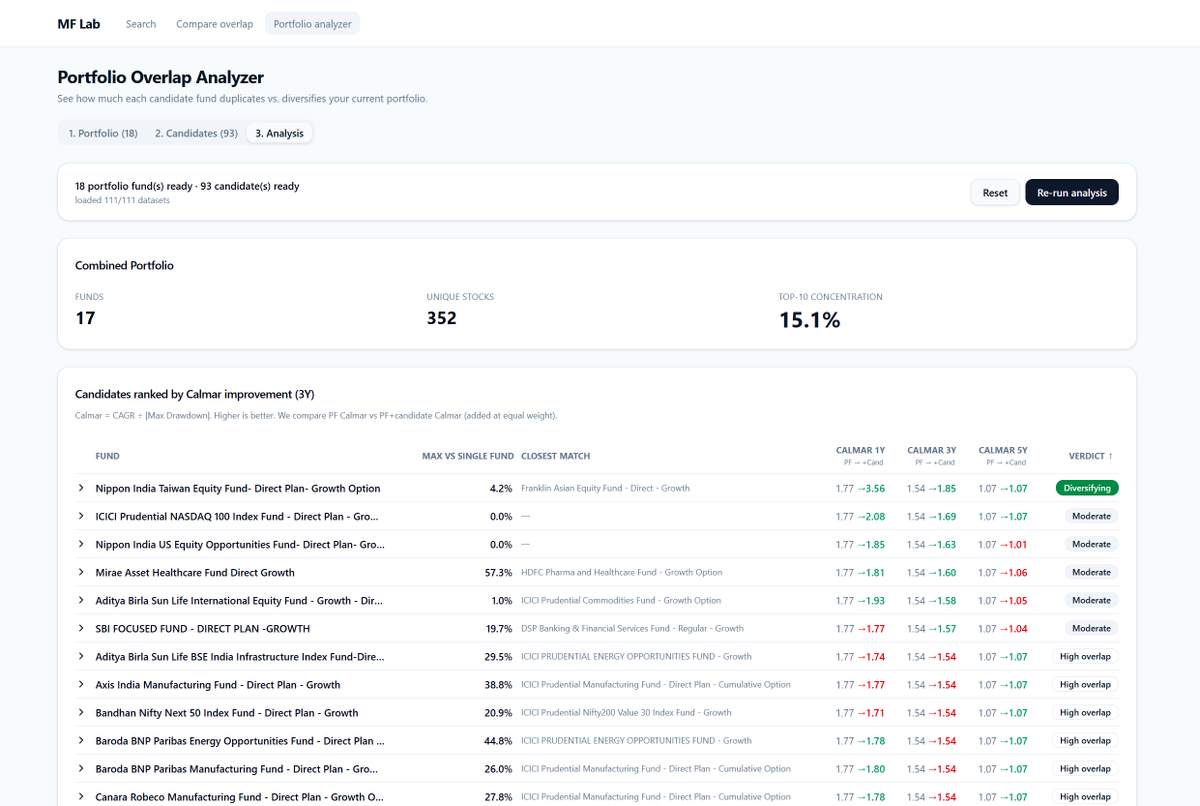Sort by CALMAR 3Y column header

tap(931, 455)
